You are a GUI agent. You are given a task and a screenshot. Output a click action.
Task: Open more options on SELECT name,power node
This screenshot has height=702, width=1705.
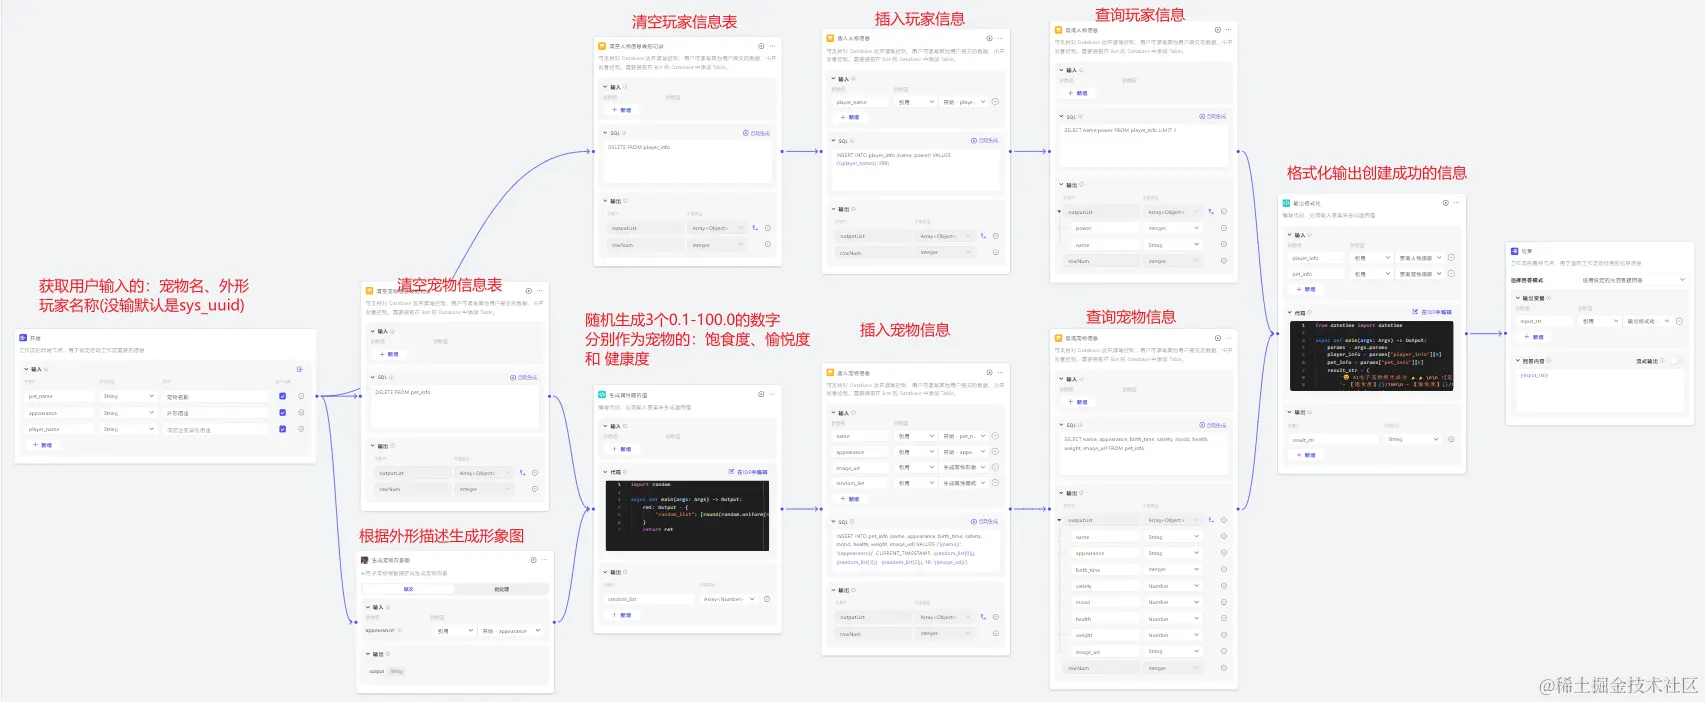1228,30
